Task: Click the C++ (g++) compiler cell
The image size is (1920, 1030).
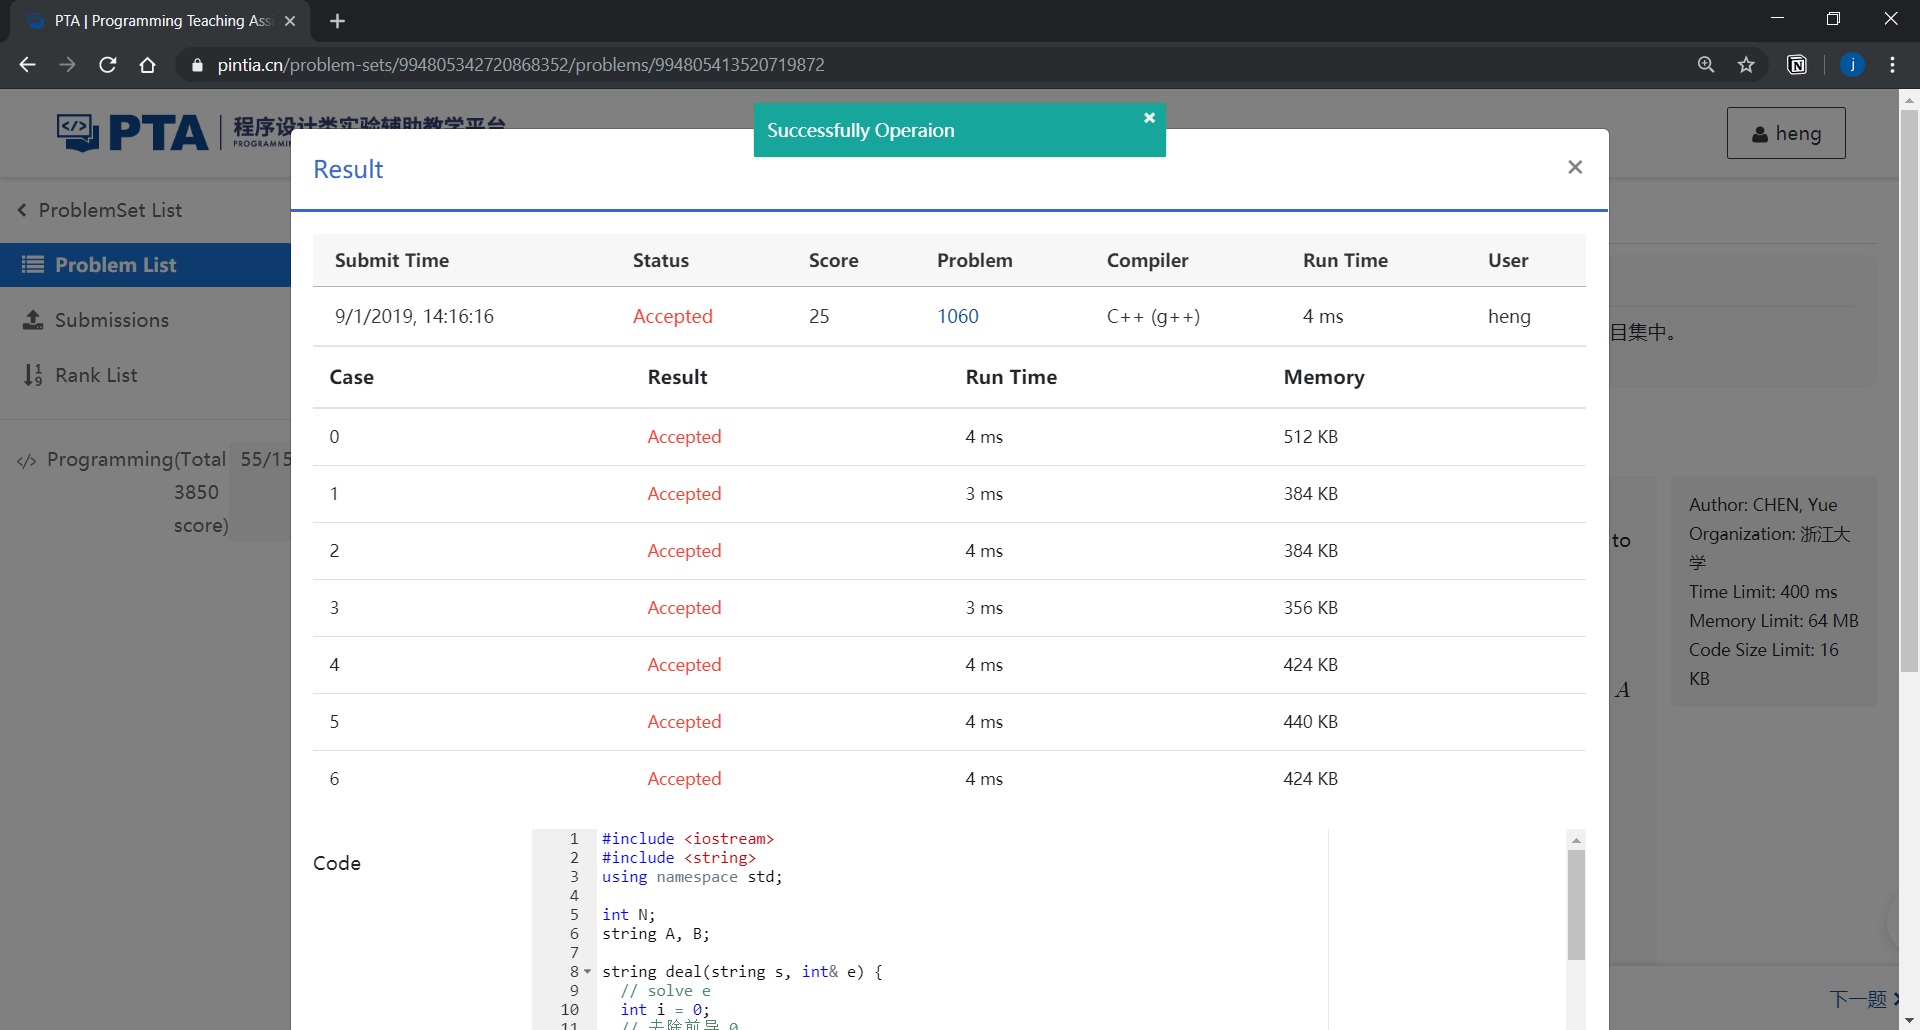Action: click(x=1153, y=316)
